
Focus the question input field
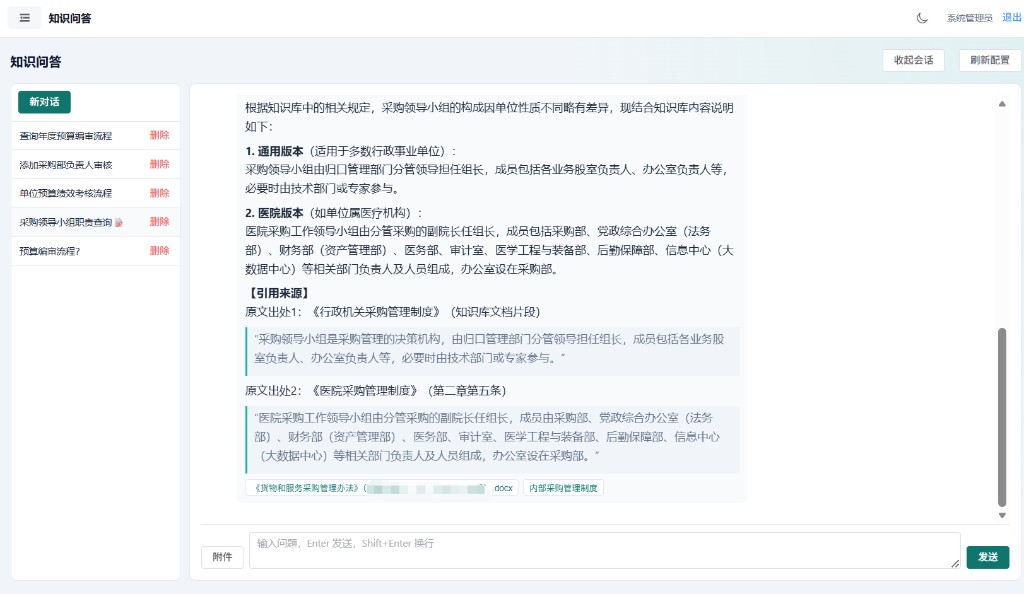click(604, 550)
